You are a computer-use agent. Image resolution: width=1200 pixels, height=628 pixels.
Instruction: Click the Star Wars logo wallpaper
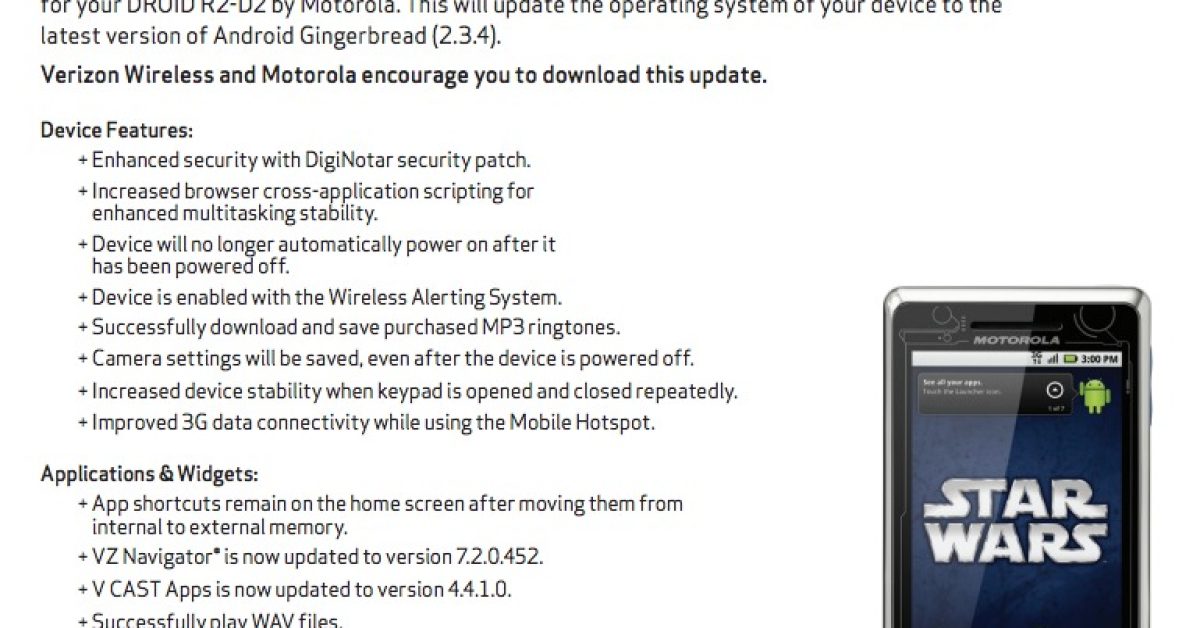click(x=1015, y=520)
